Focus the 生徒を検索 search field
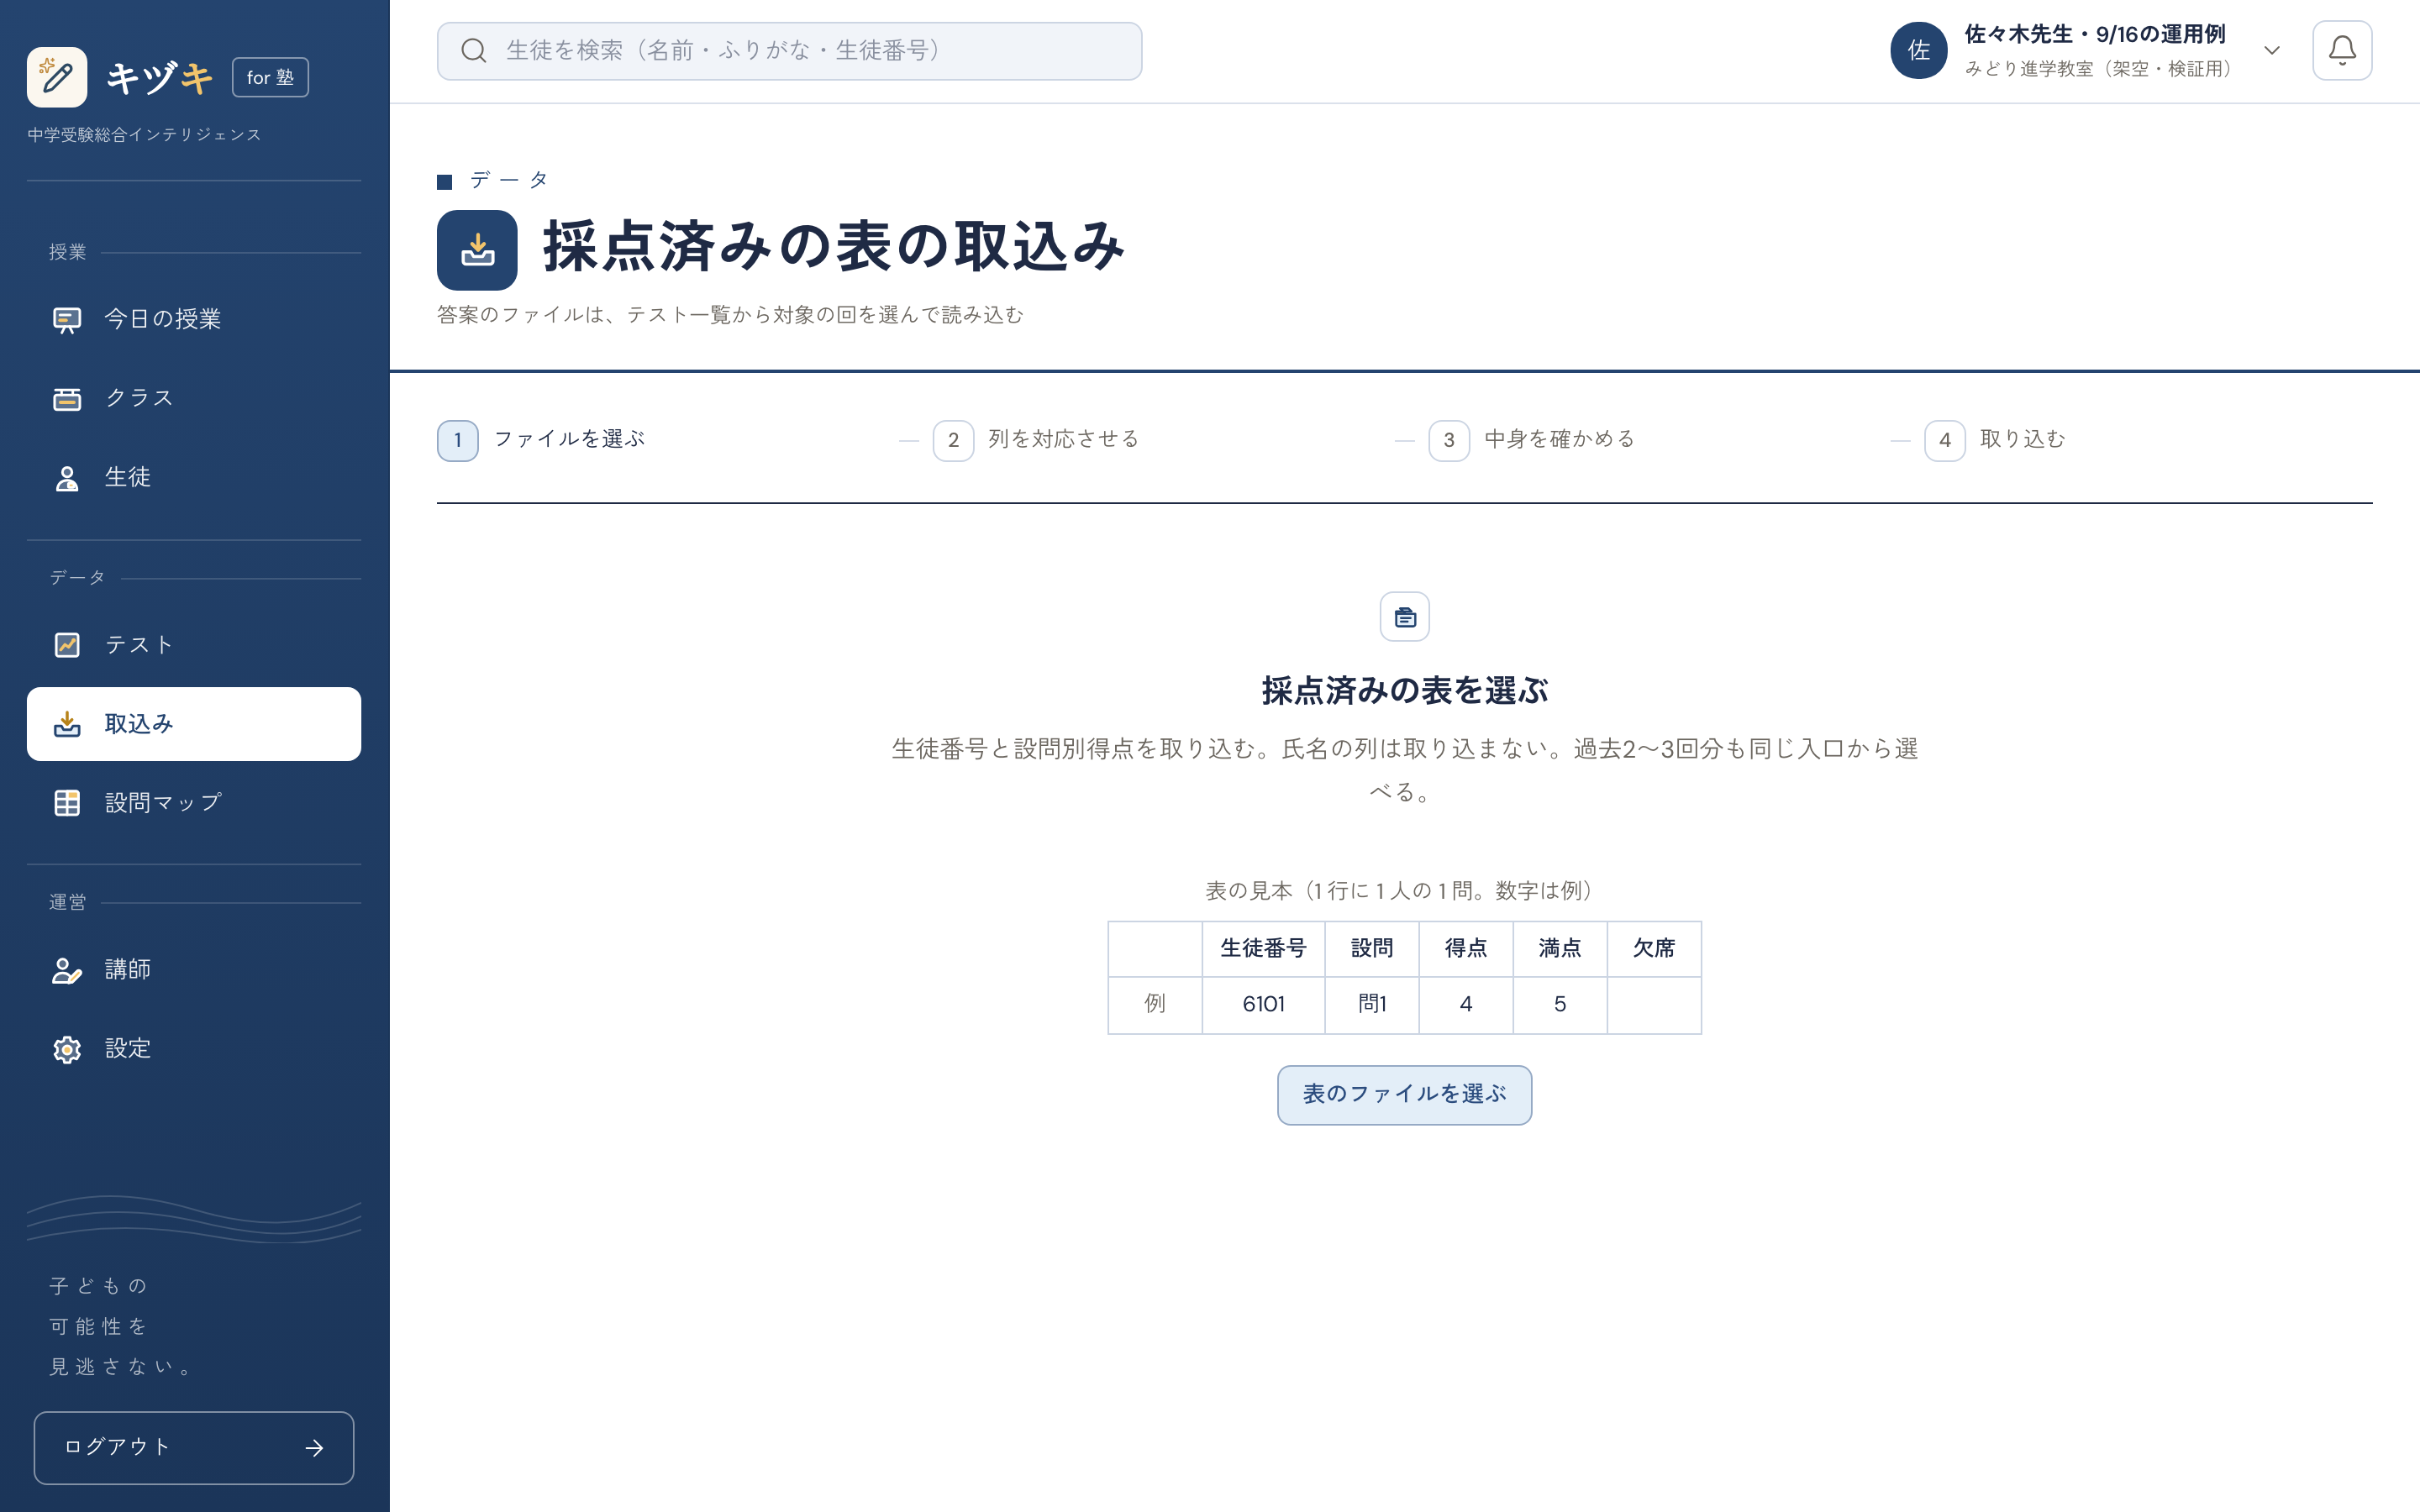 click(x=789, y=51)
